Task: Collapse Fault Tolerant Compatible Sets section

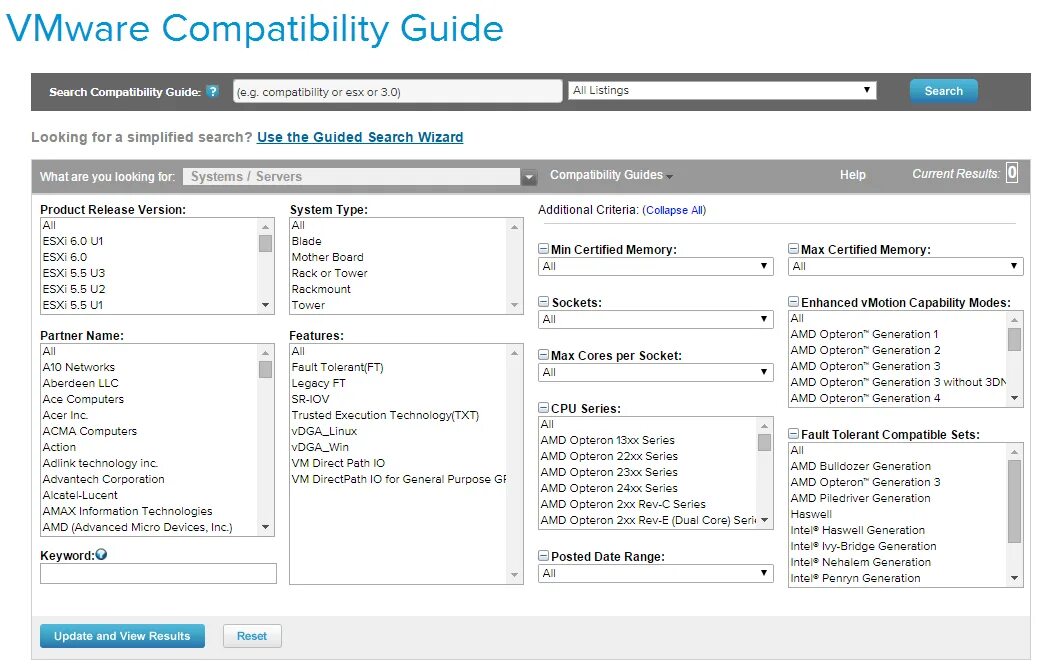Action: (793, 434)
